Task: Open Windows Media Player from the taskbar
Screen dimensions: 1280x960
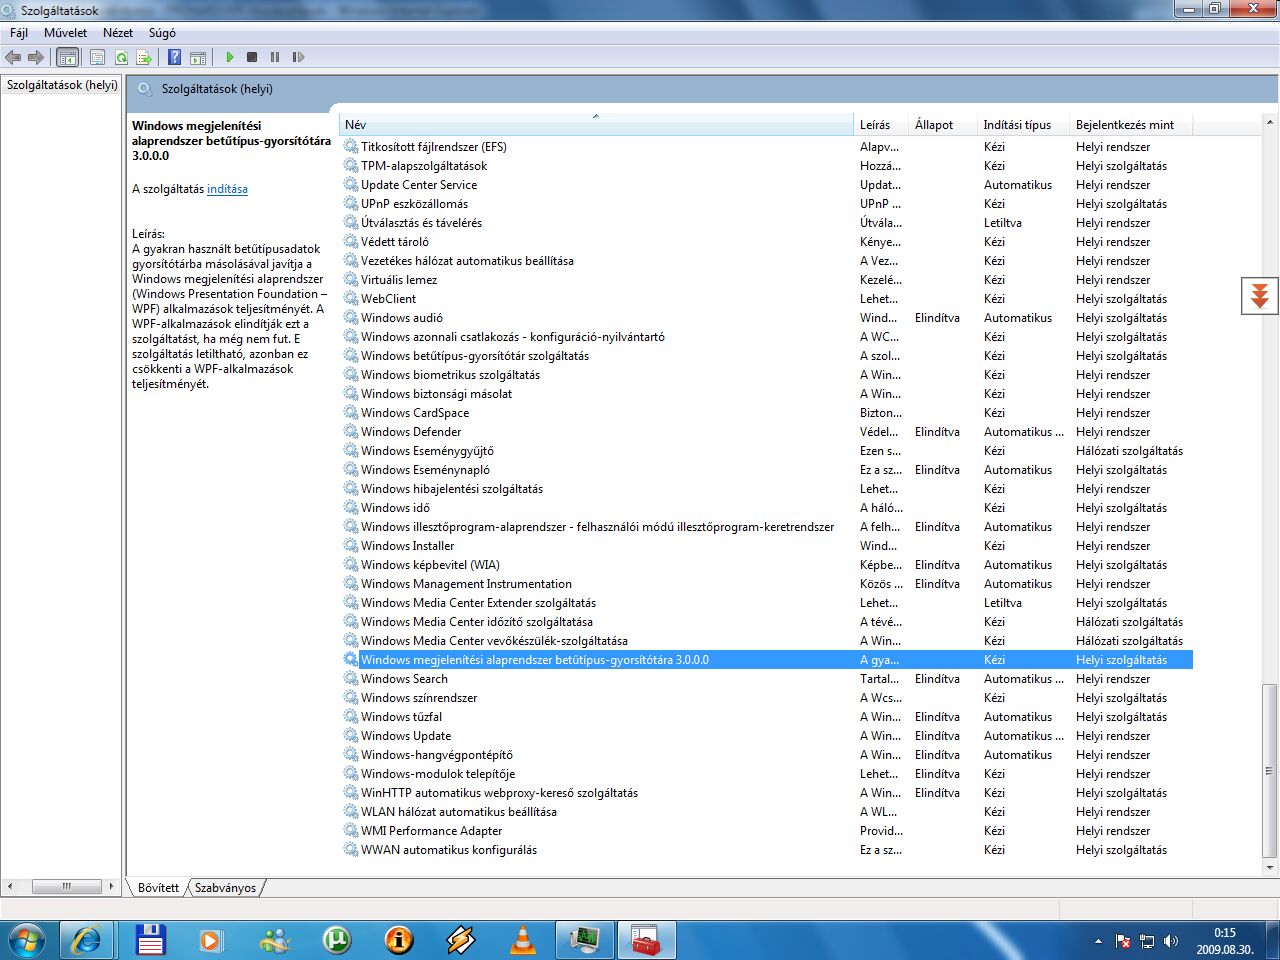Action: click(211, 940)
